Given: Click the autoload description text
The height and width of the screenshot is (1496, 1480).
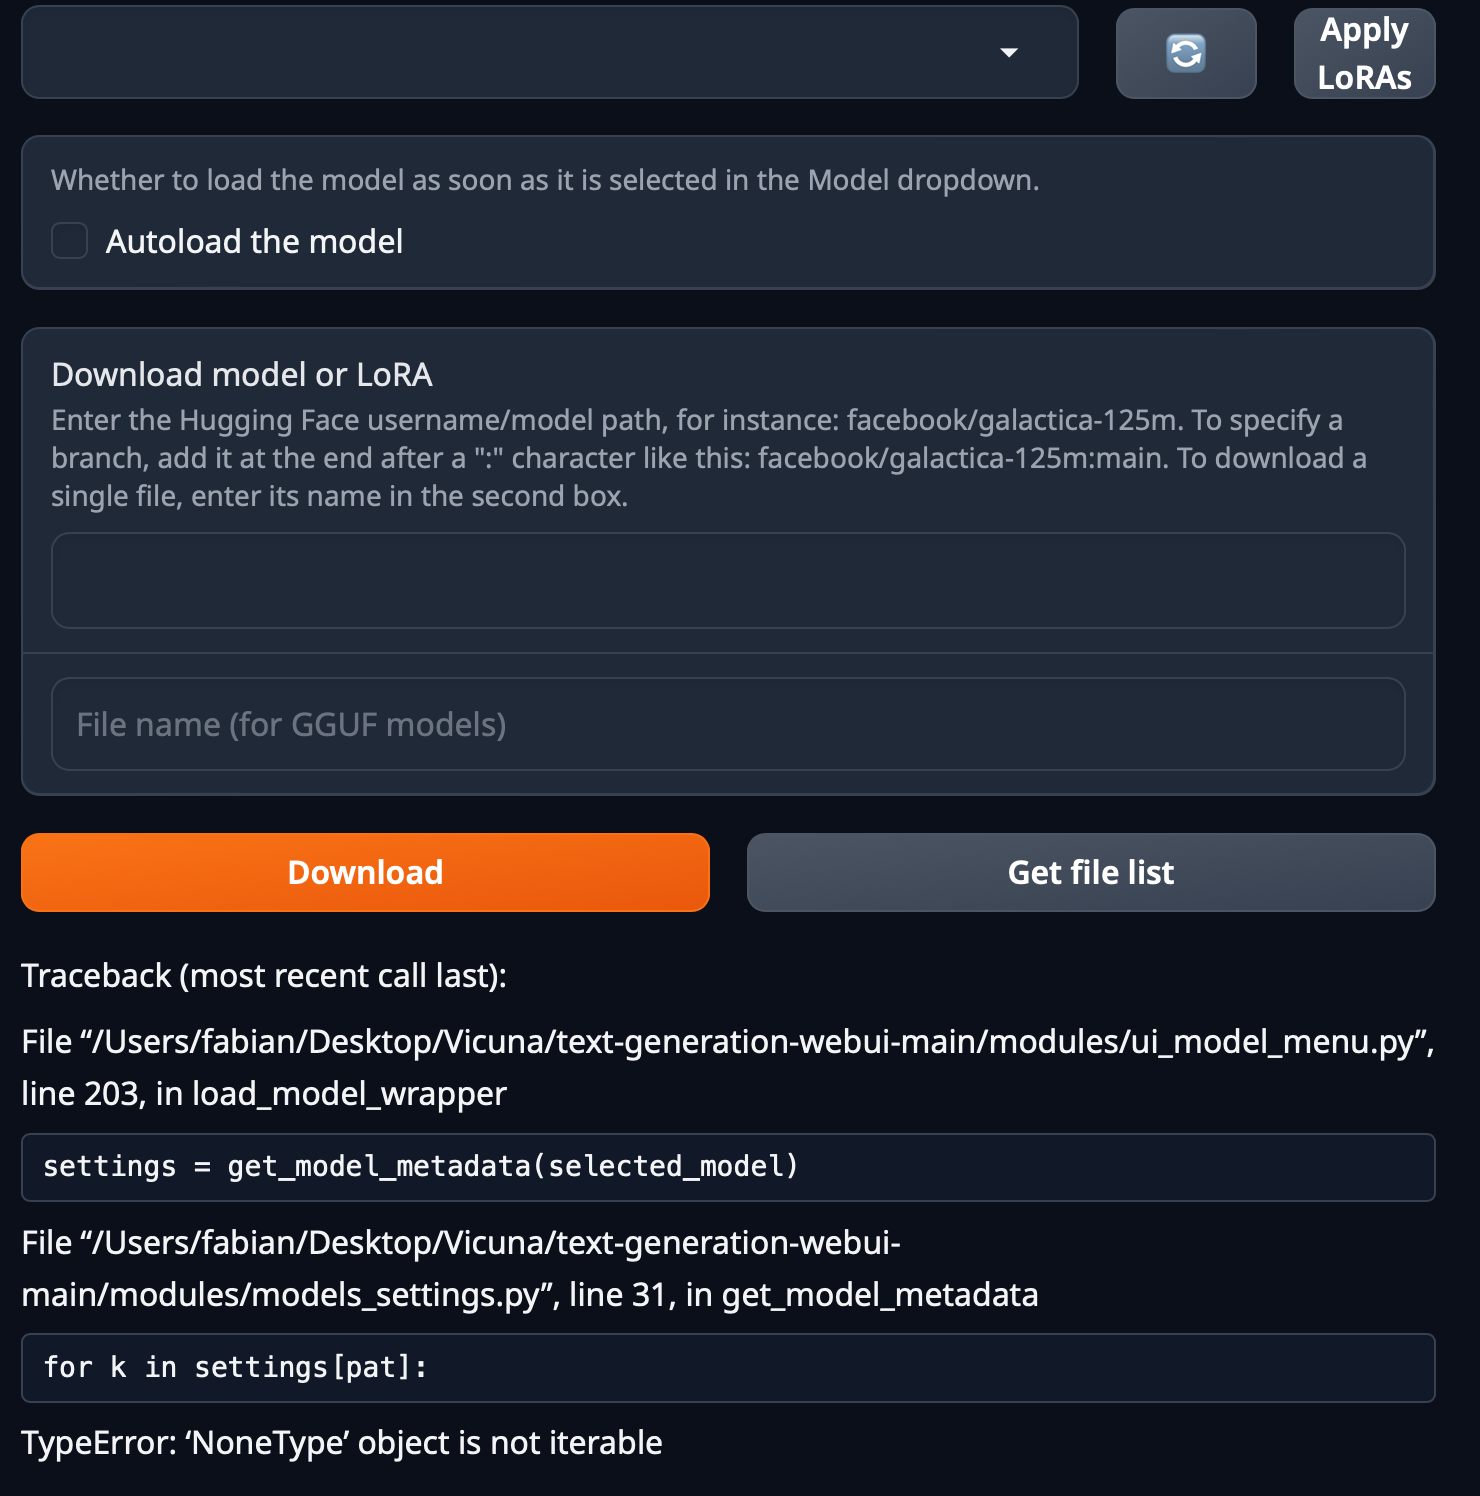Looking at the screenshot, I should point(545,180).
